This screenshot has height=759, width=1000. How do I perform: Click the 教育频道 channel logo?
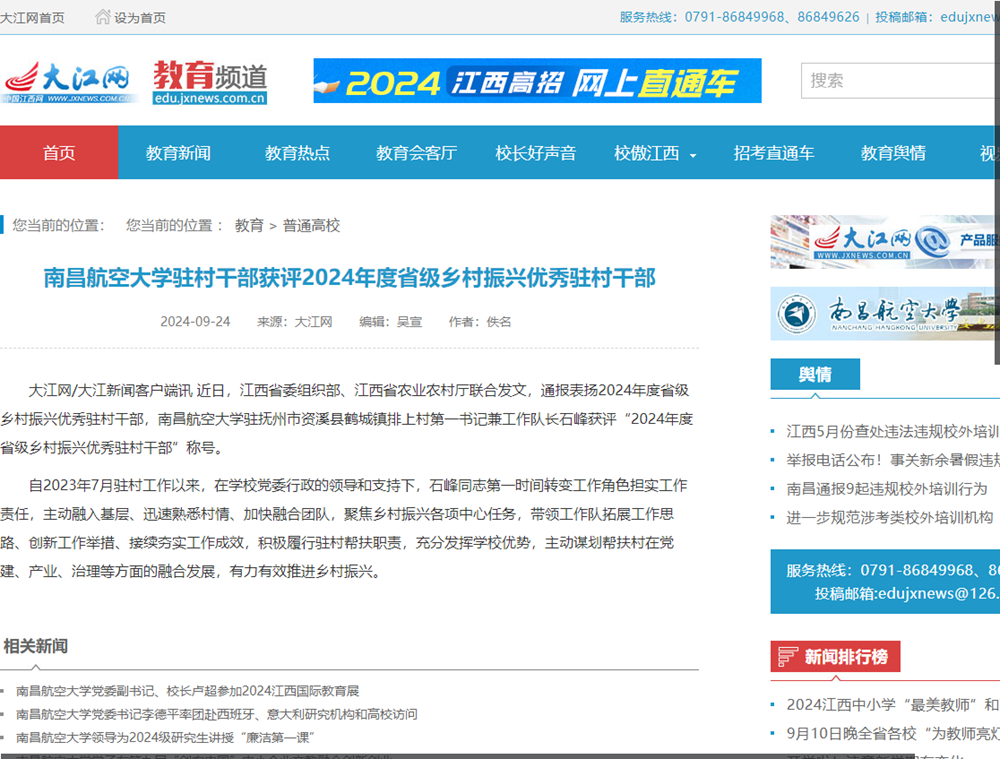click(209, 81)
